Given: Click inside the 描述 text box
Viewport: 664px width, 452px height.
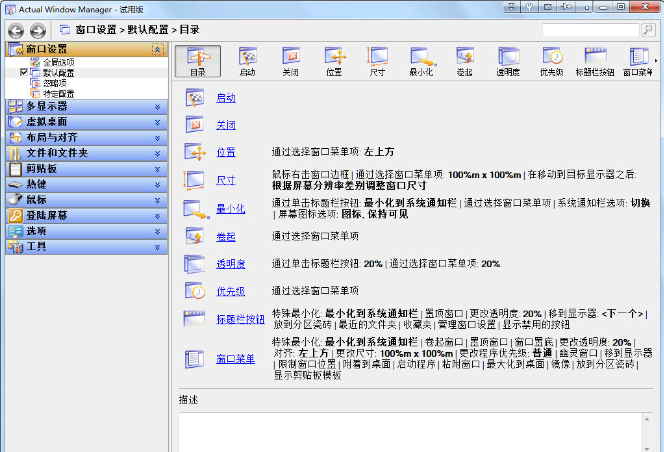Looking at the screenshot, I should (411, 432).
